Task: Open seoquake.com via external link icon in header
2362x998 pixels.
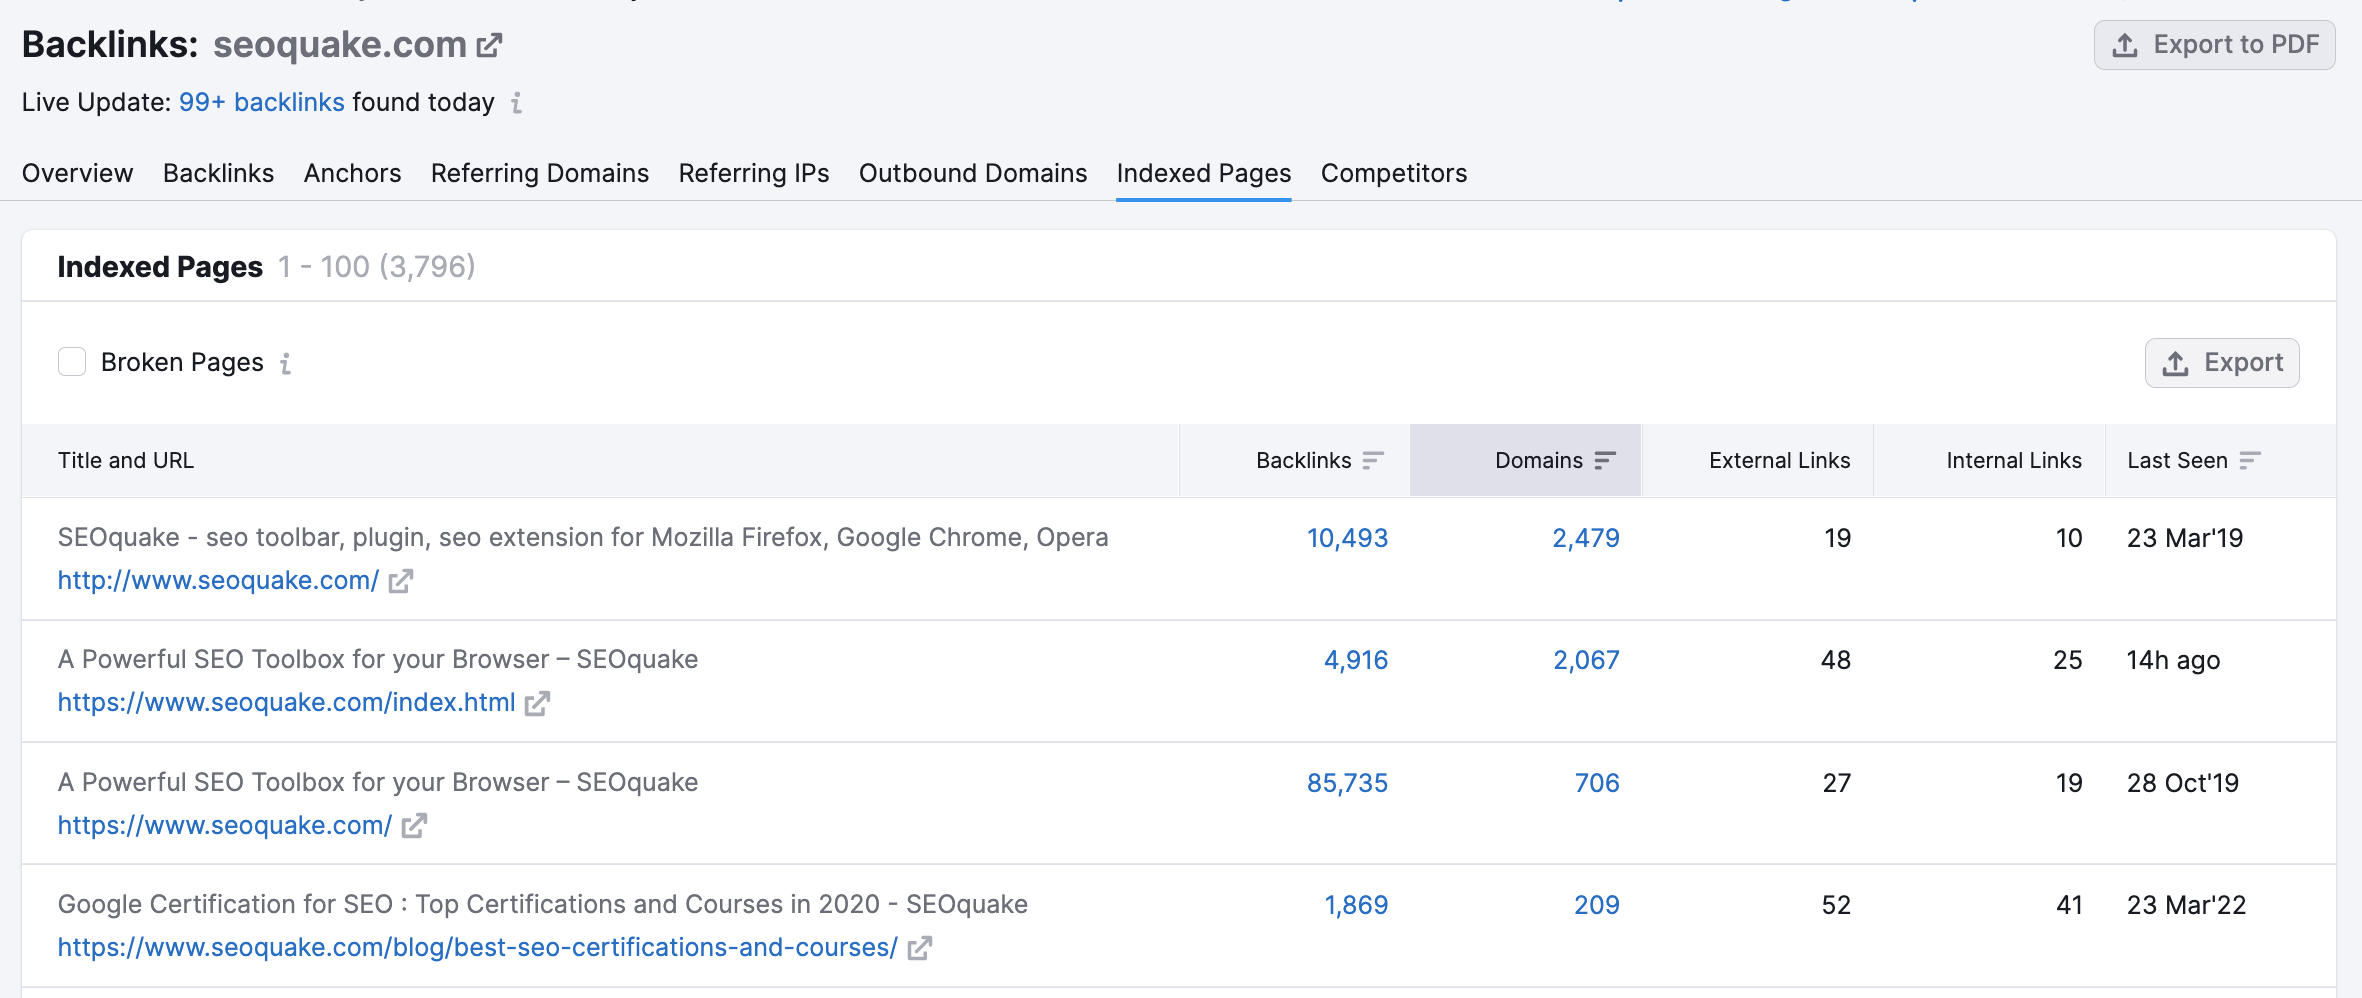Action: point(488,44)
